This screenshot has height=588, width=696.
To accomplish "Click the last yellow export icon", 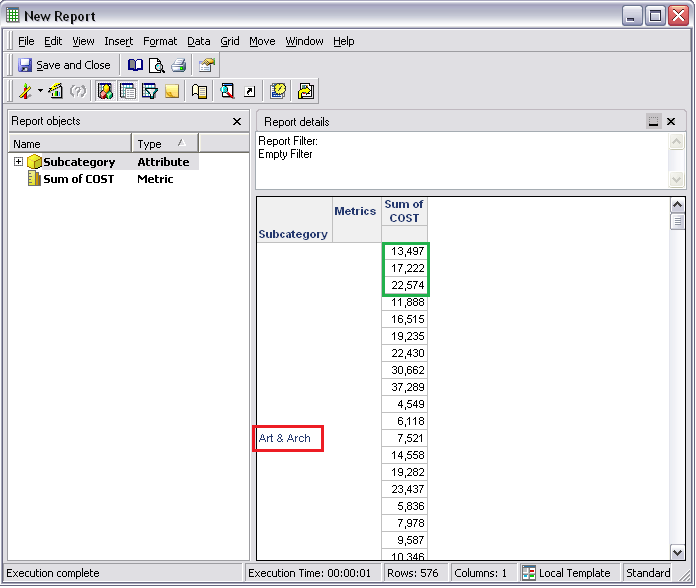I will click(x=306, y=91).
